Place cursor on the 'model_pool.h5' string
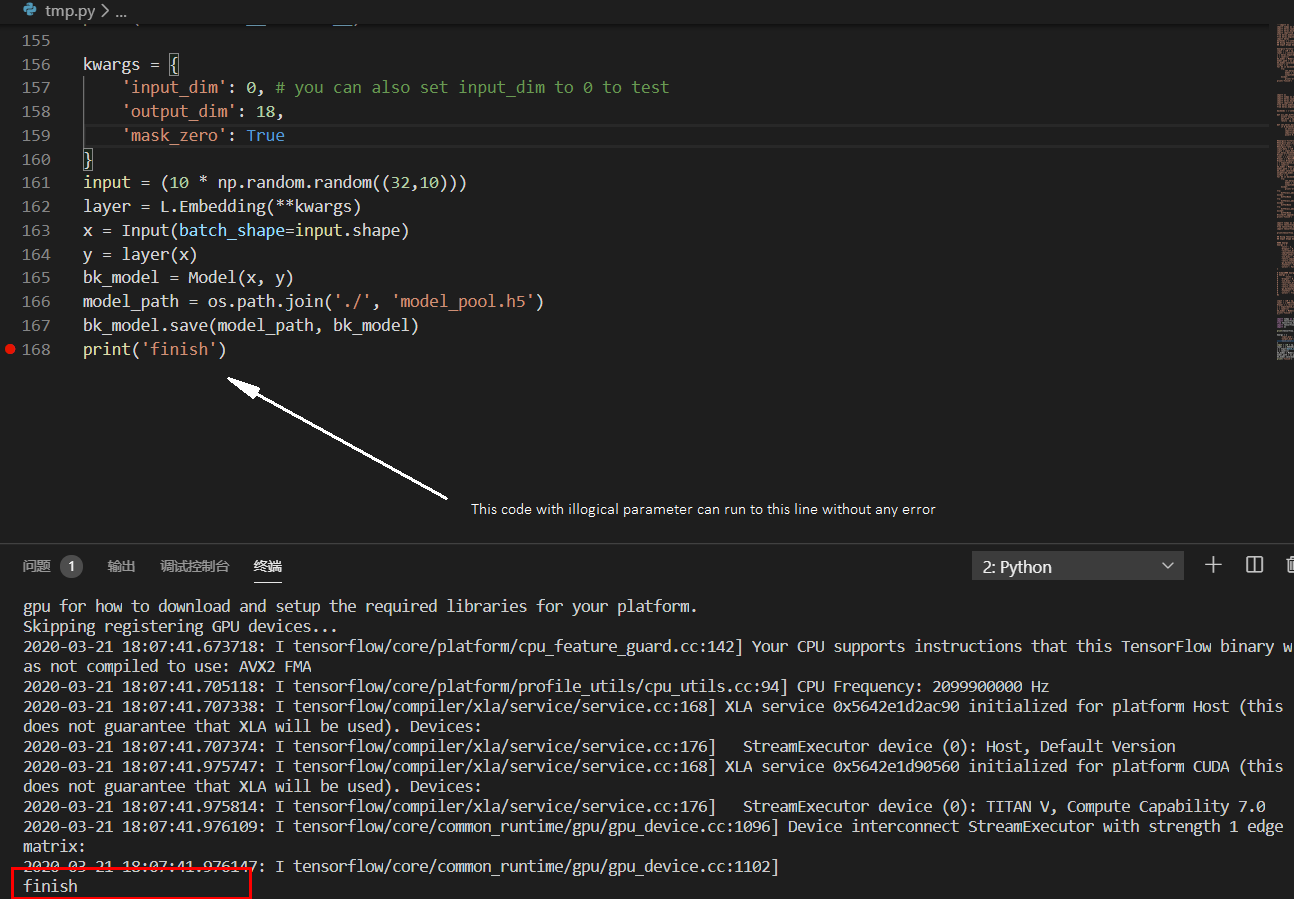 pos(462,301)
